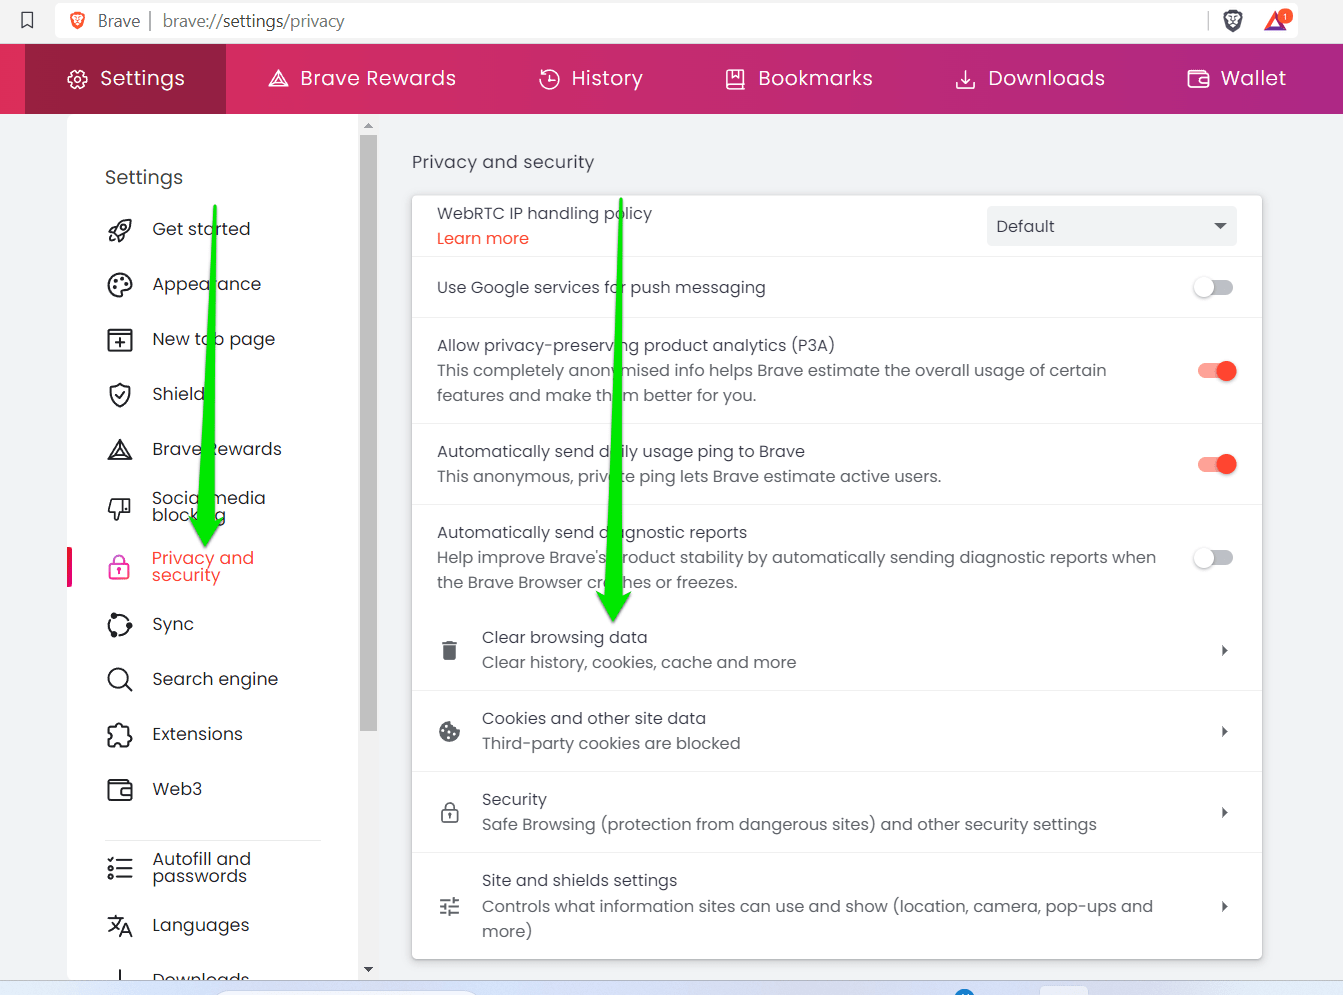Click the rocket icon beside Get started

pos(120,230)
